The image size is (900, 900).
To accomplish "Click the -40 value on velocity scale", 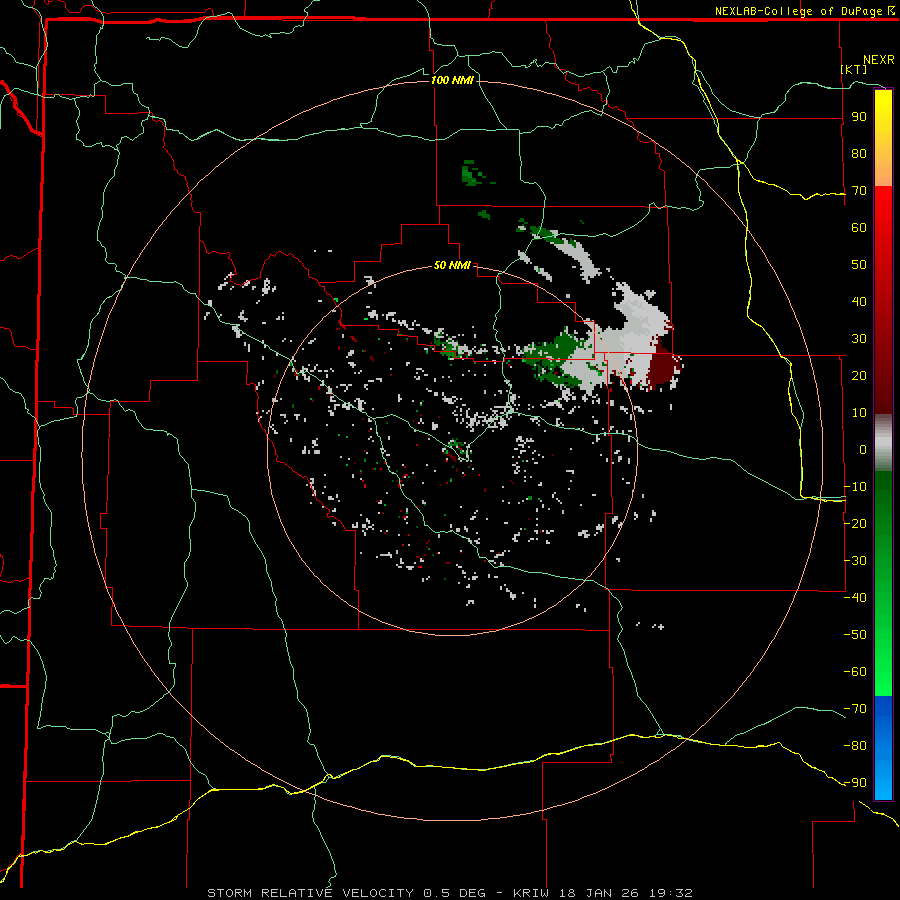I will 855,598.
